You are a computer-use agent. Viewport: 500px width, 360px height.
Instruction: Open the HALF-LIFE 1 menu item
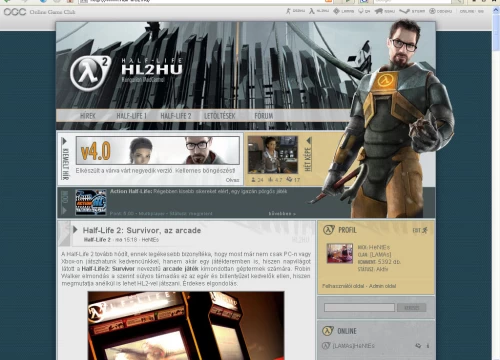(x=131, y=116)
